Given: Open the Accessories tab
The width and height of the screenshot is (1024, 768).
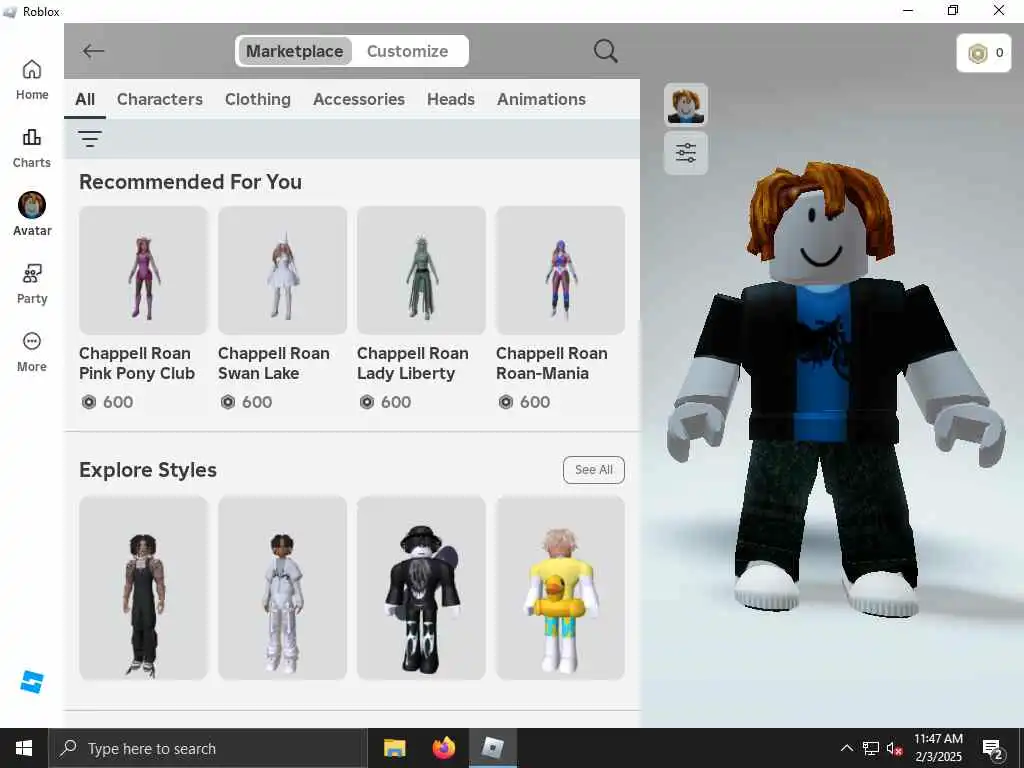Looking at the screenshot, I should click(x=359, y=99).
